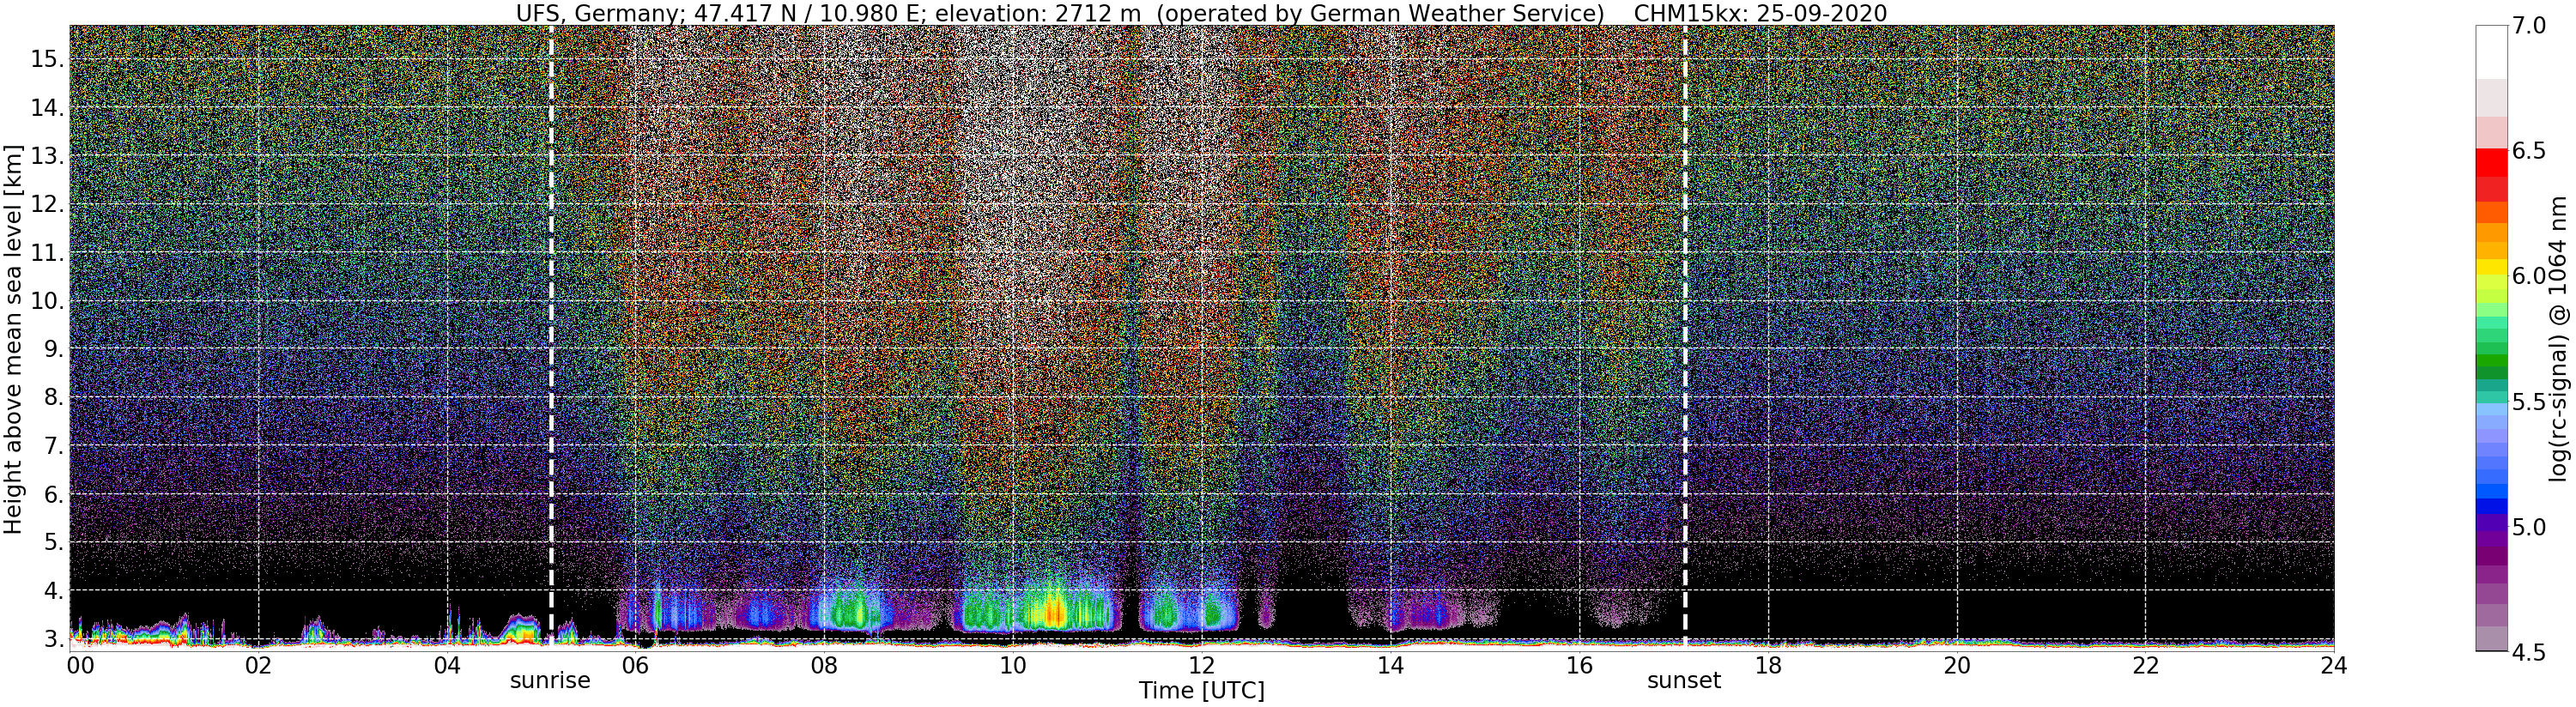The width and height of the screenshot is (2576, 707).
Task: Click the colorbar tick label '7.0'
Action: 2529,25
